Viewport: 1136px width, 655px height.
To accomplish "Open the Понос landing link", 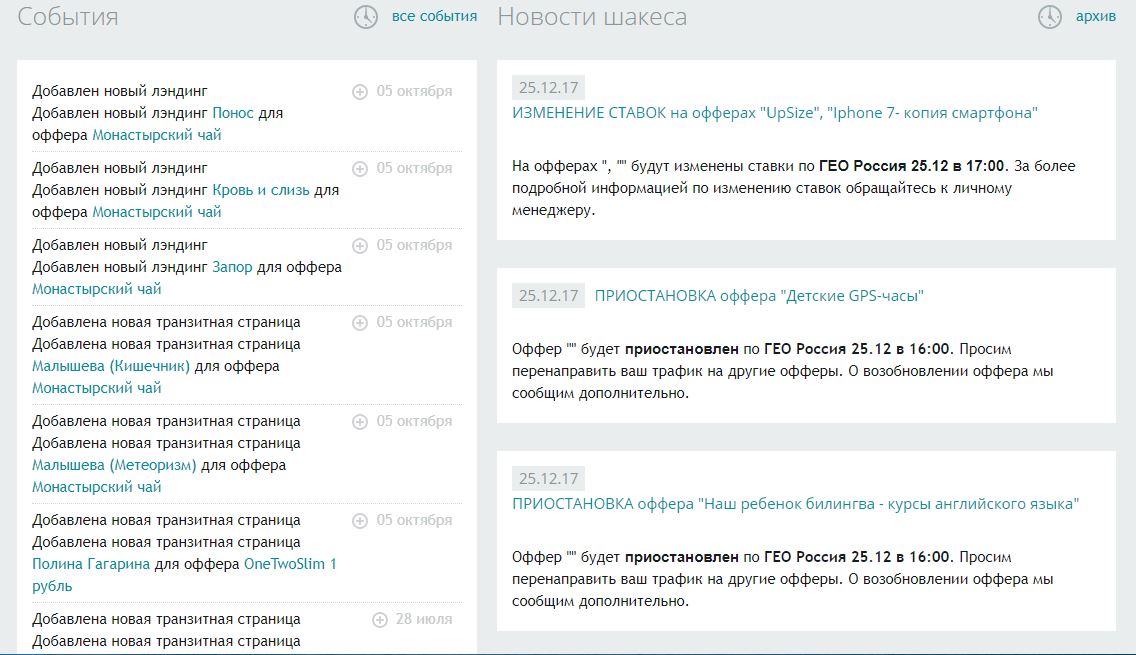I will 233,113.
